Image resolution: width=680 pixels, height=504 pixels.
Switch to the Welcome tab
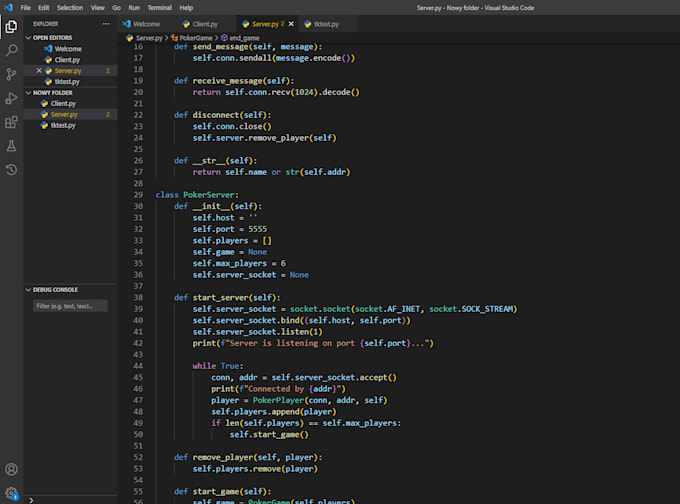click(x=146, y=24)
